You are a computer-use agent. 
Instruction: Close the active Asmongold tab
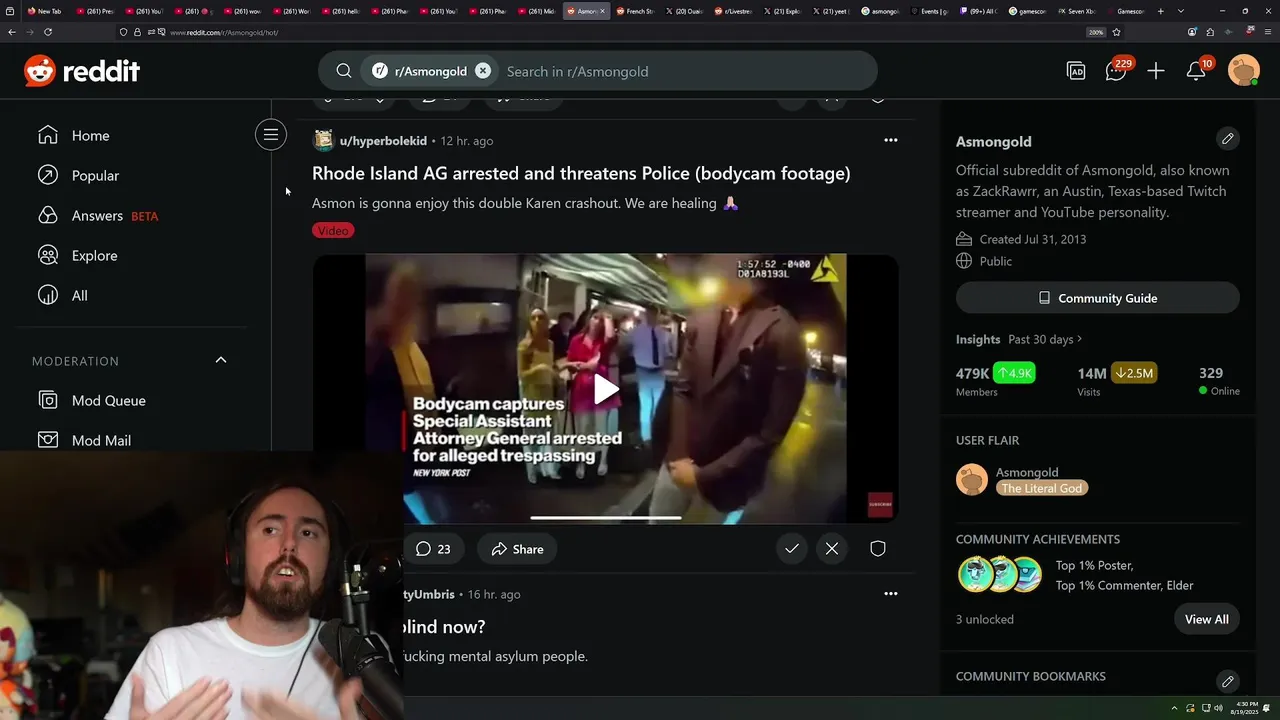click(602, 11)
